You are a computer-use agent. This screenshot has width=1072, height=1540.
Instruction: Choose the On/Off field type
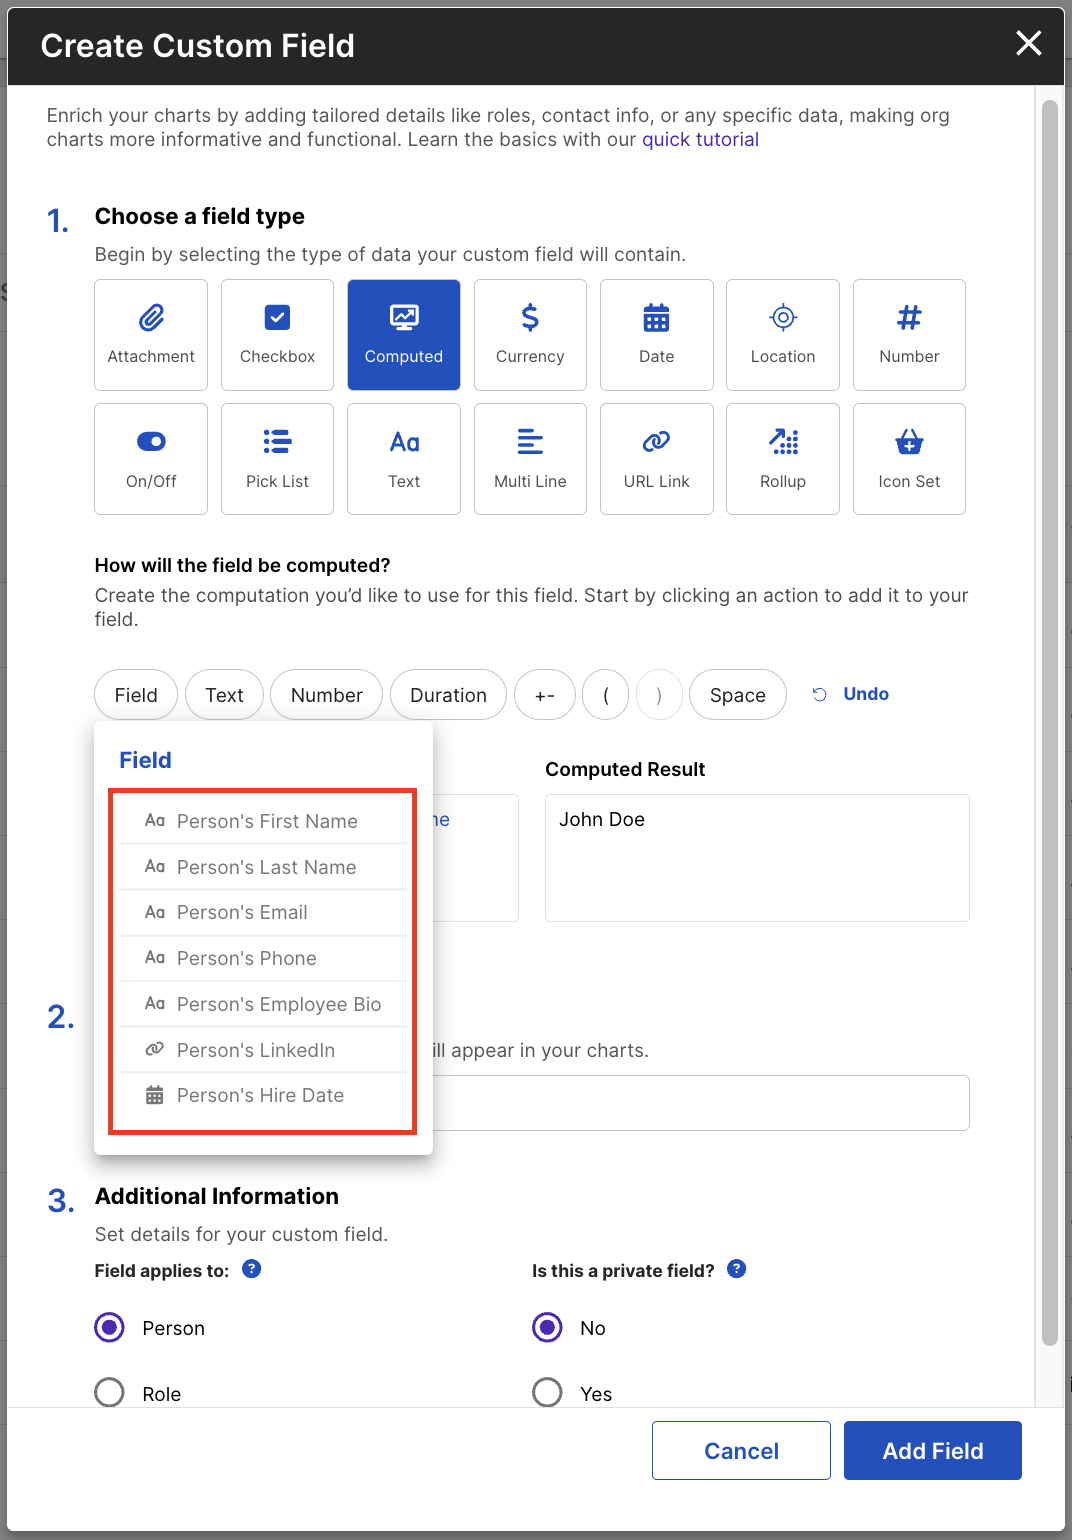151,459
